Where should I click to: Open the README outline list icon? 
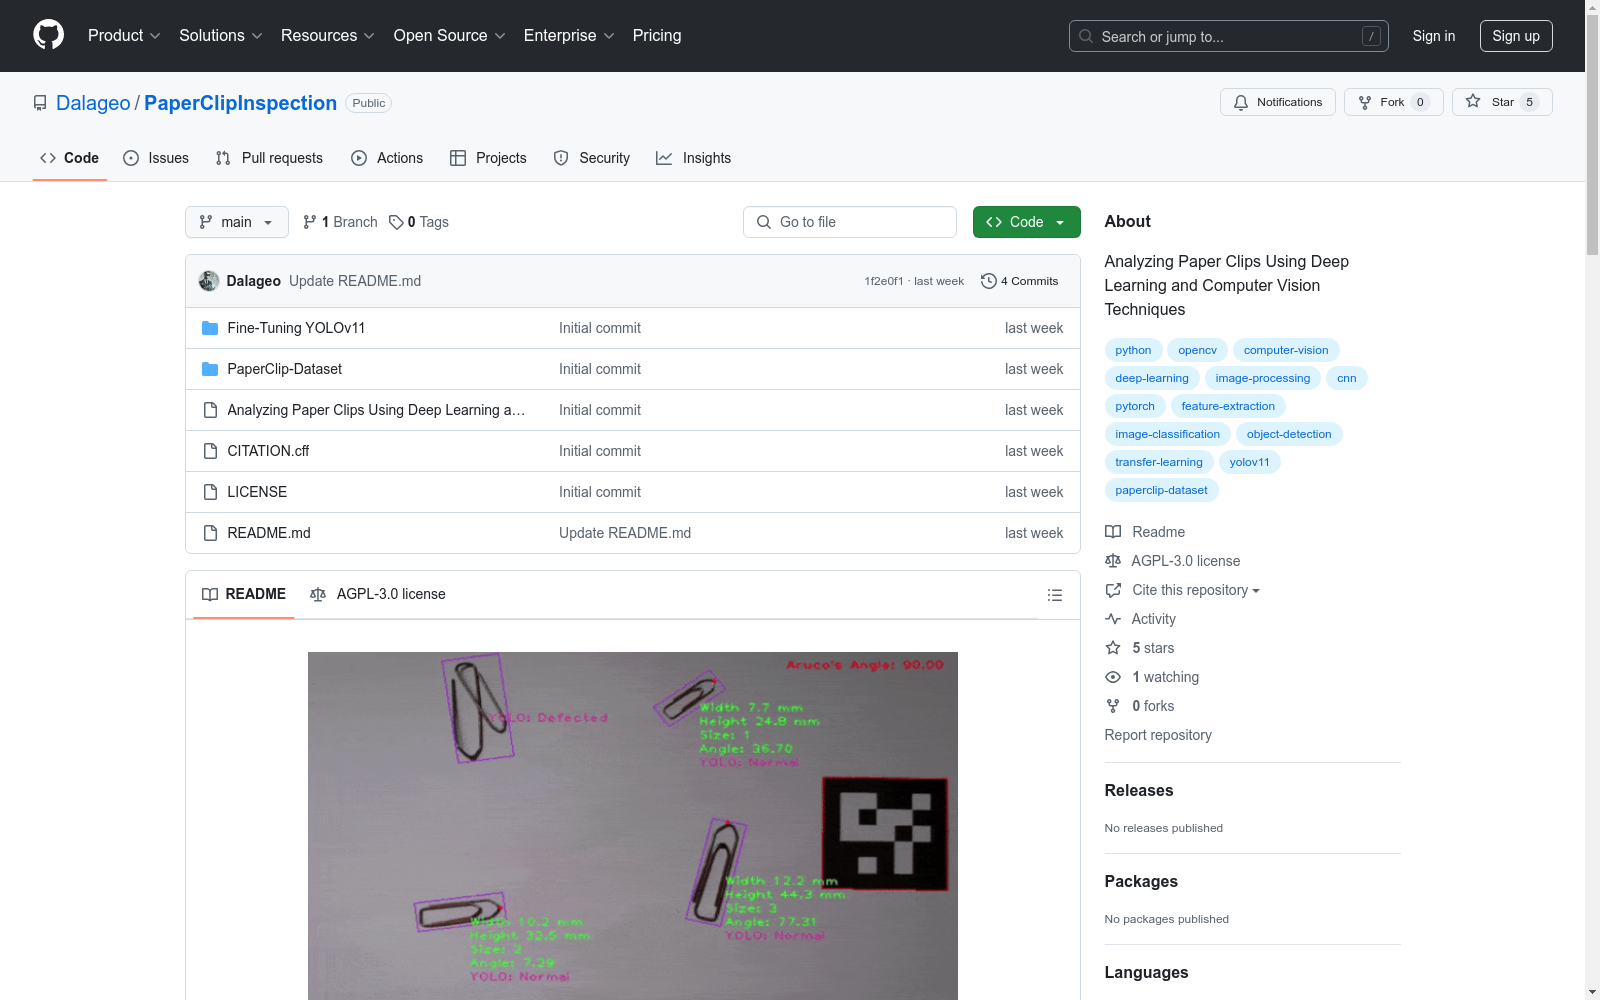pos(1055,595)
